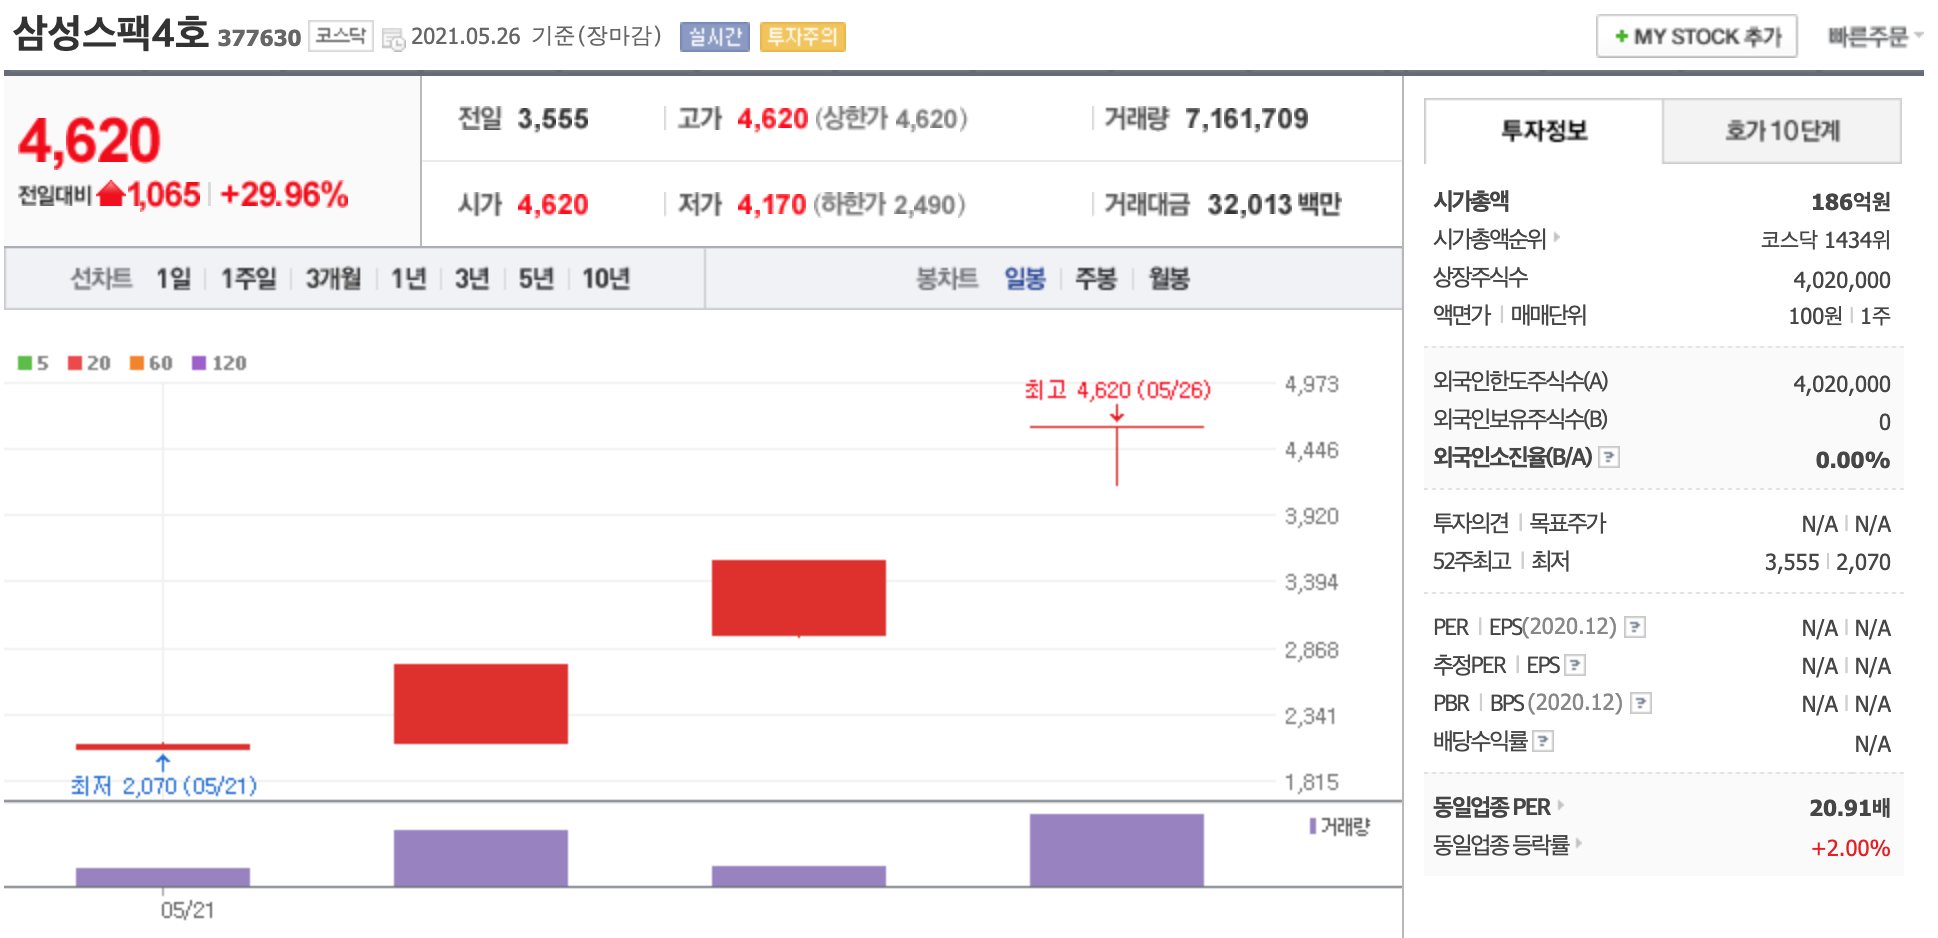Select the 1년 line chart period
Image resolution: width=1938 pixels, height=938 pixels.
408,278
